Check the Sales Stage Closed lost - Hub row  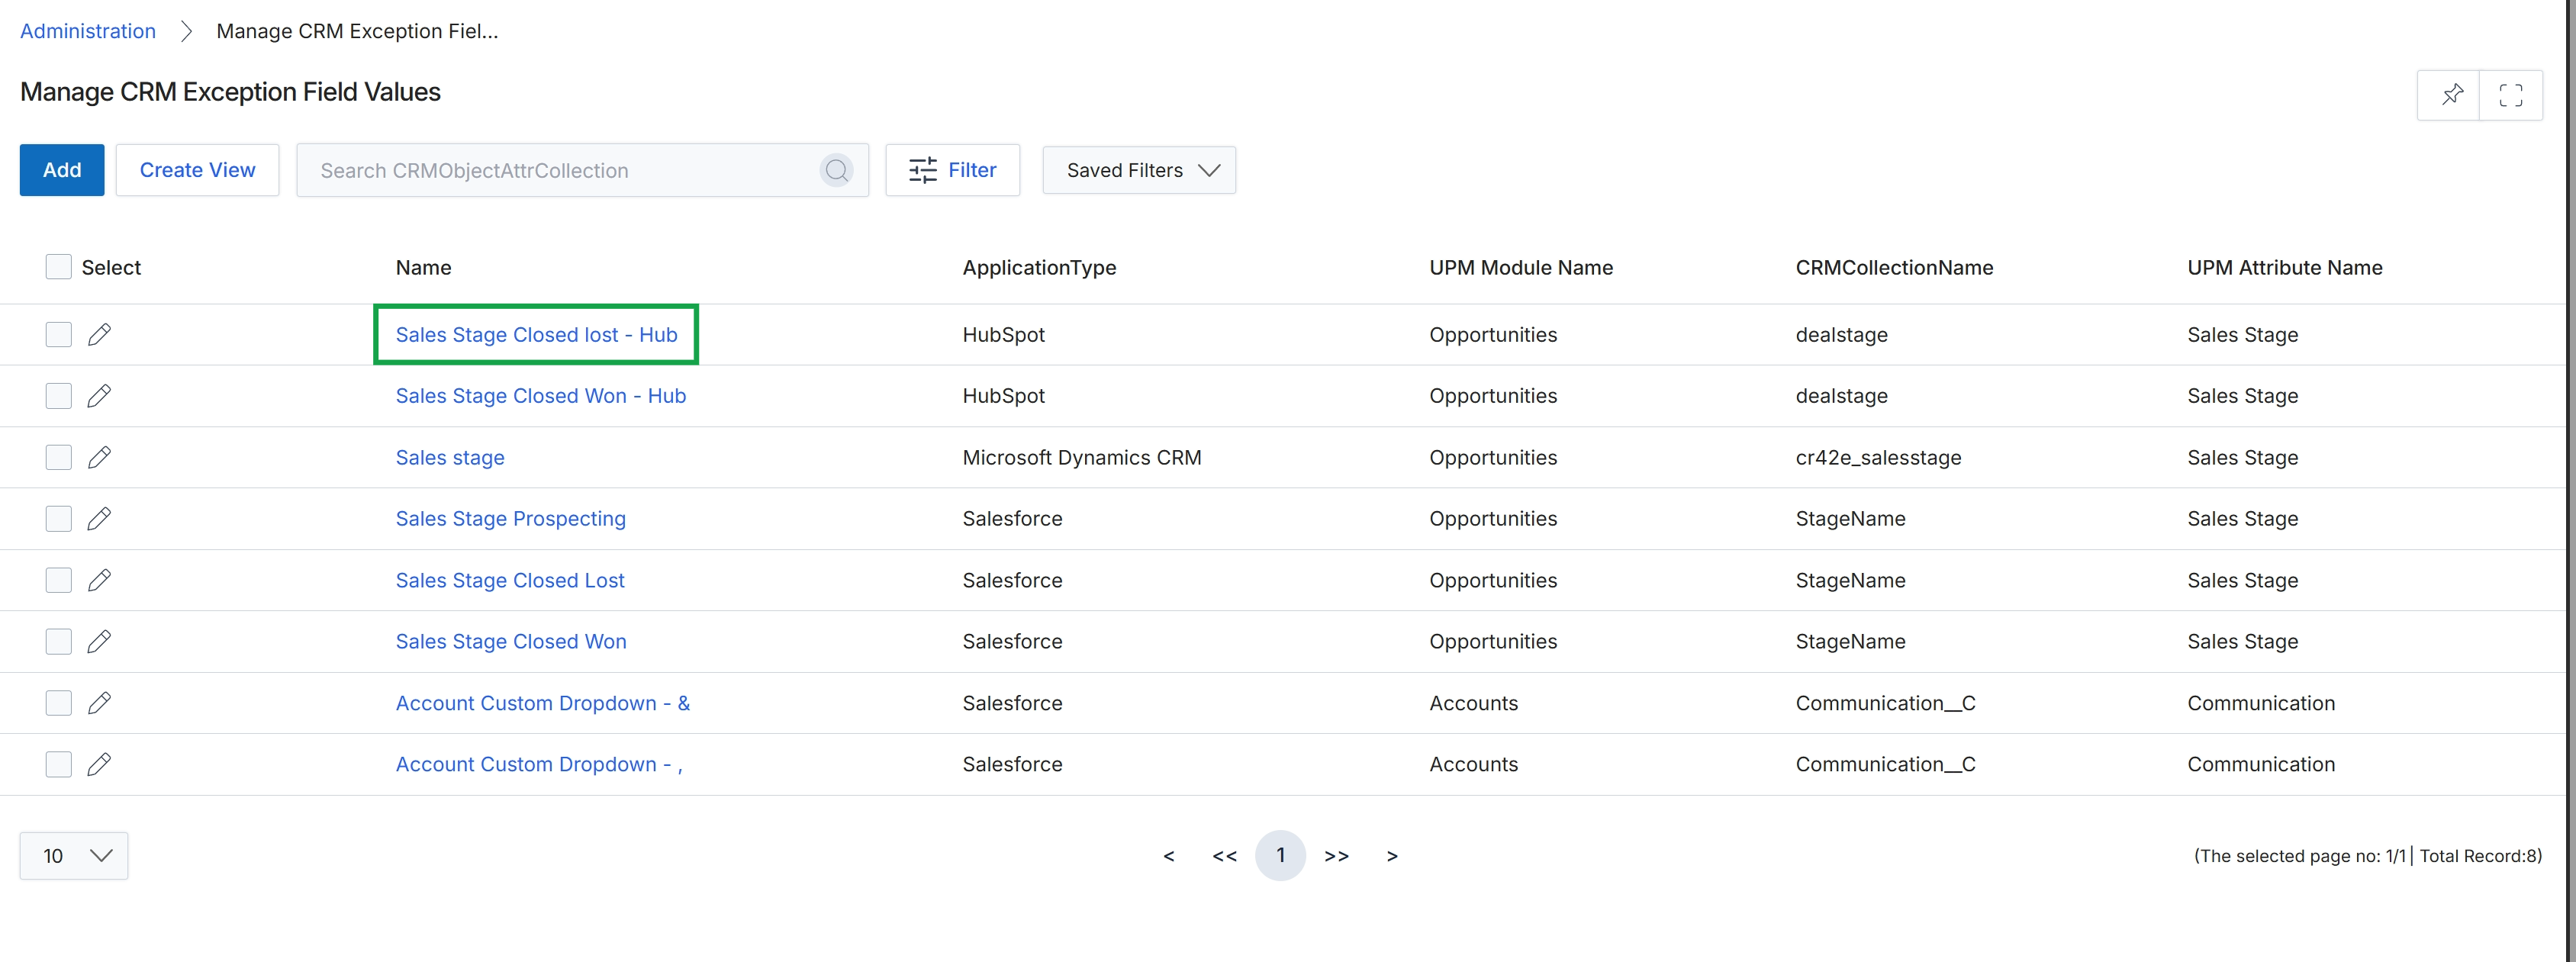[59, 334]
